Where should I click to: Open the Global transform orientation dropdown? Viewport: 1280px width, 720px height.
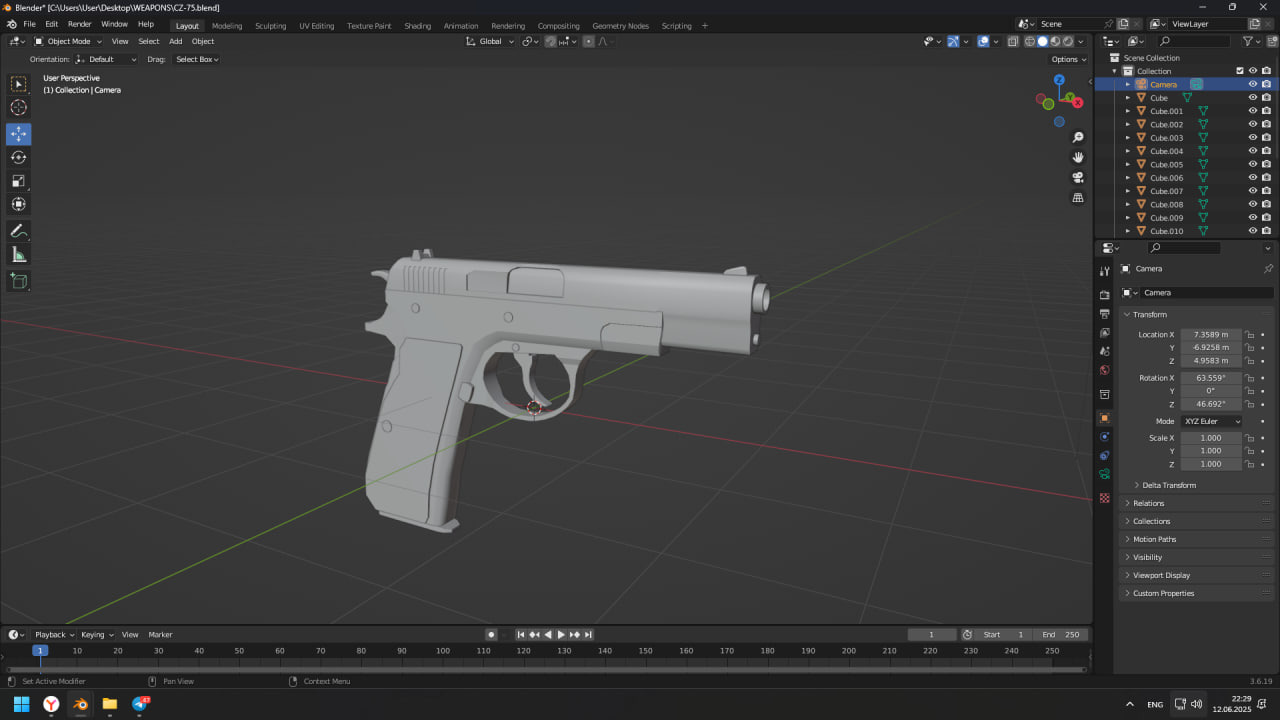pyautogui.click(x=491, y=41)
